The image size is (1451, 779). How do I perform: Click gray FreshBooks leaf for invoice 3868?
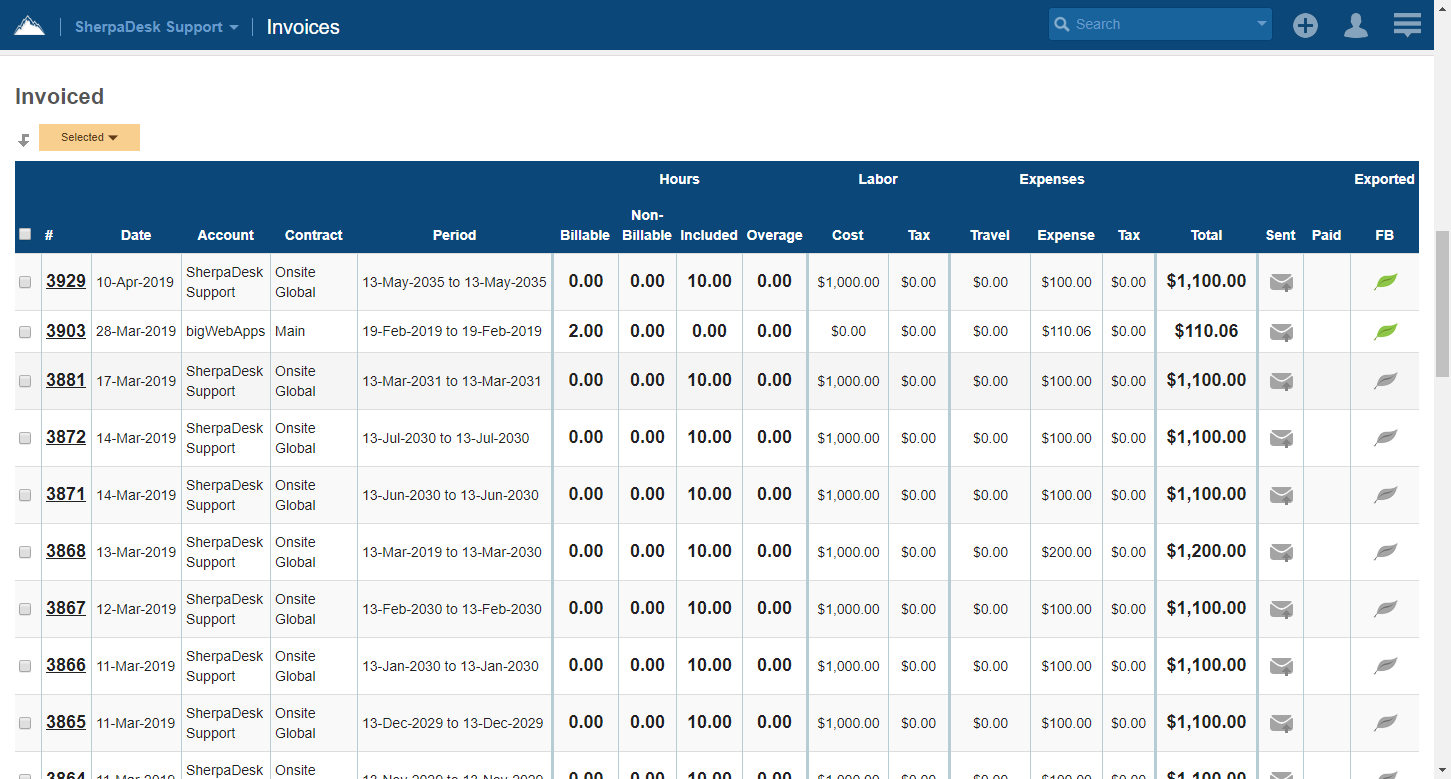tap(1385, 552)
